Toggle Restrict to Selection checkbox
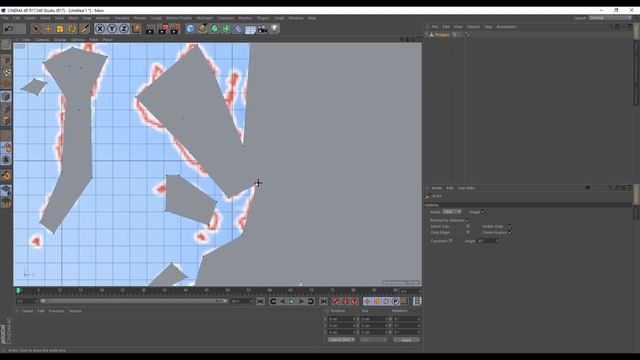 pyautogui.click(x=467, y=220)
